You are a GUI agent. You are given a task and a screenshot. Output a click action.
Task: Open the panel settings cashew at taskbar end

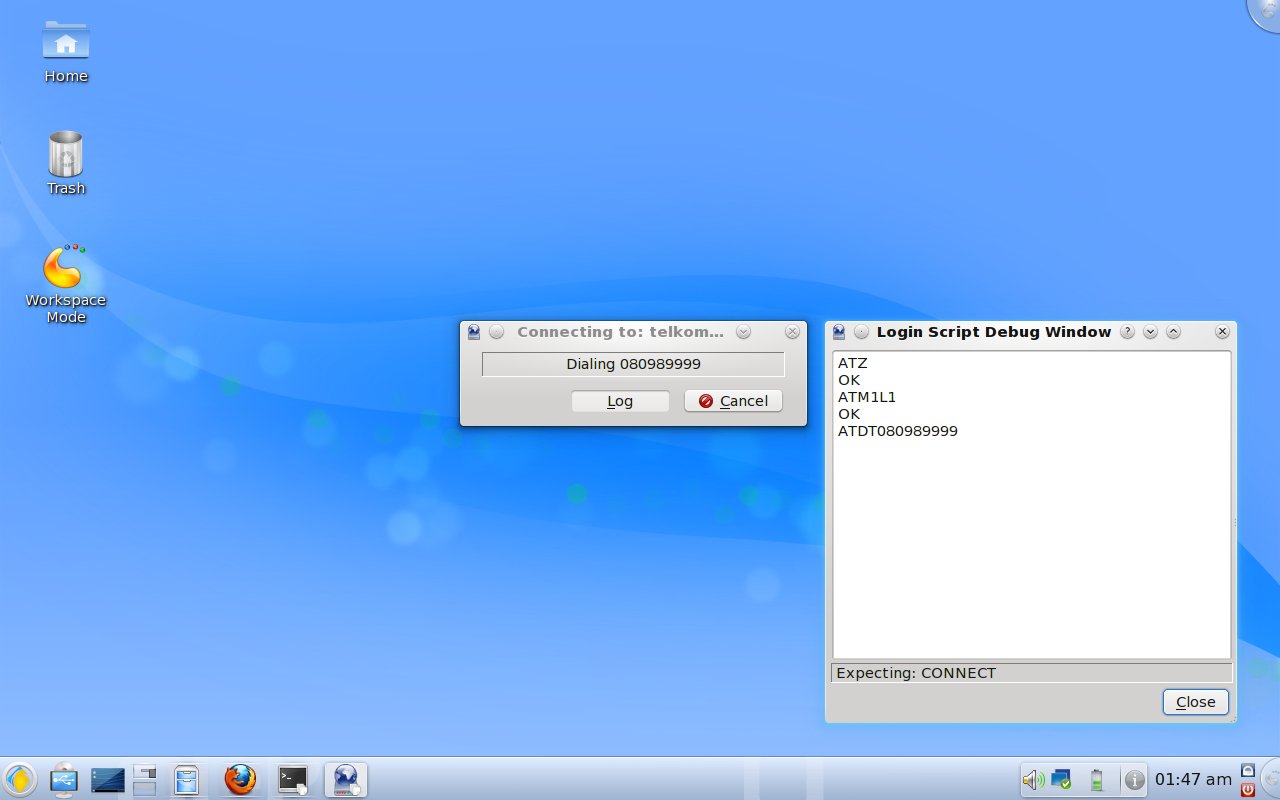click(1270, 779)
